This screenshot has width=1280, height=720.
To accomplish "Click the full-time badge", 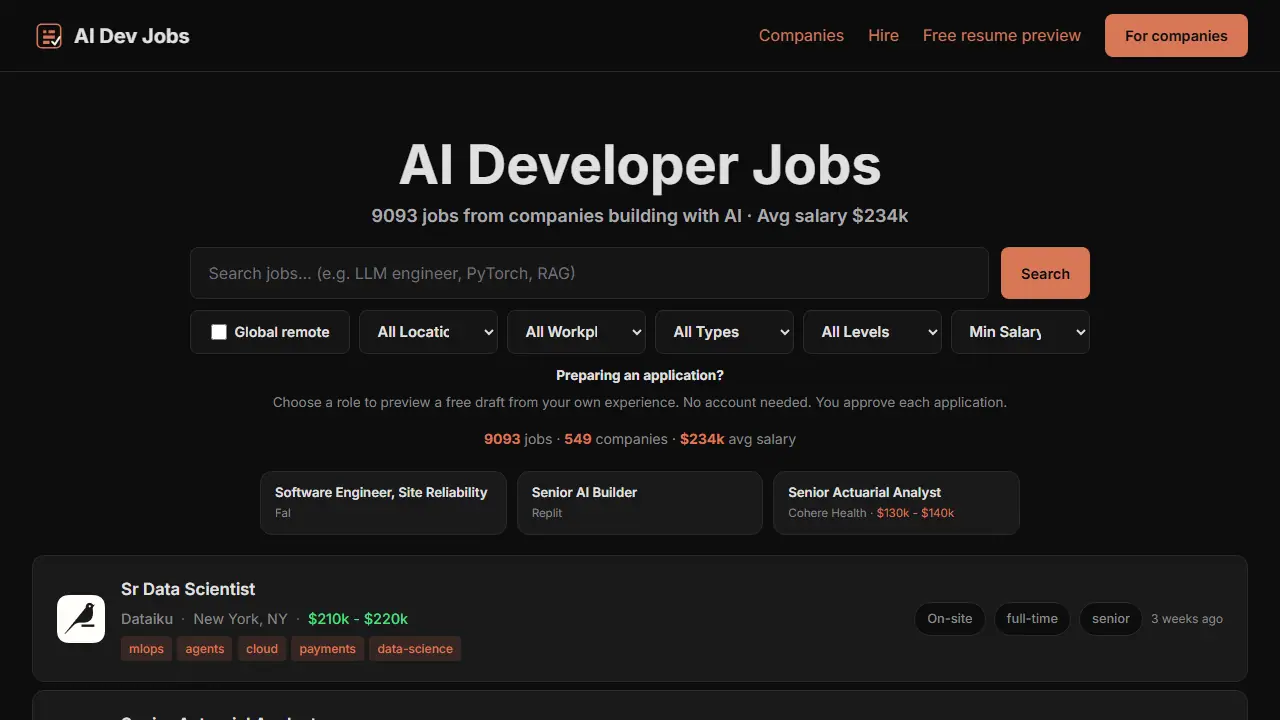I will (x=1032, y=619).
